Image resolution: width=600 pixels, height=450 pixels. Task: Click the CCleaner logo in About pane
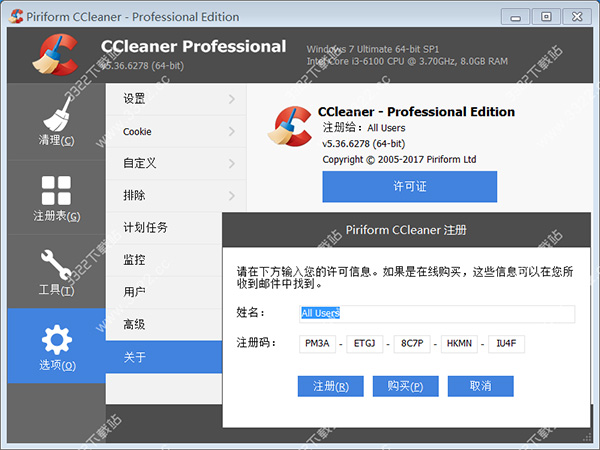point(290,126)
